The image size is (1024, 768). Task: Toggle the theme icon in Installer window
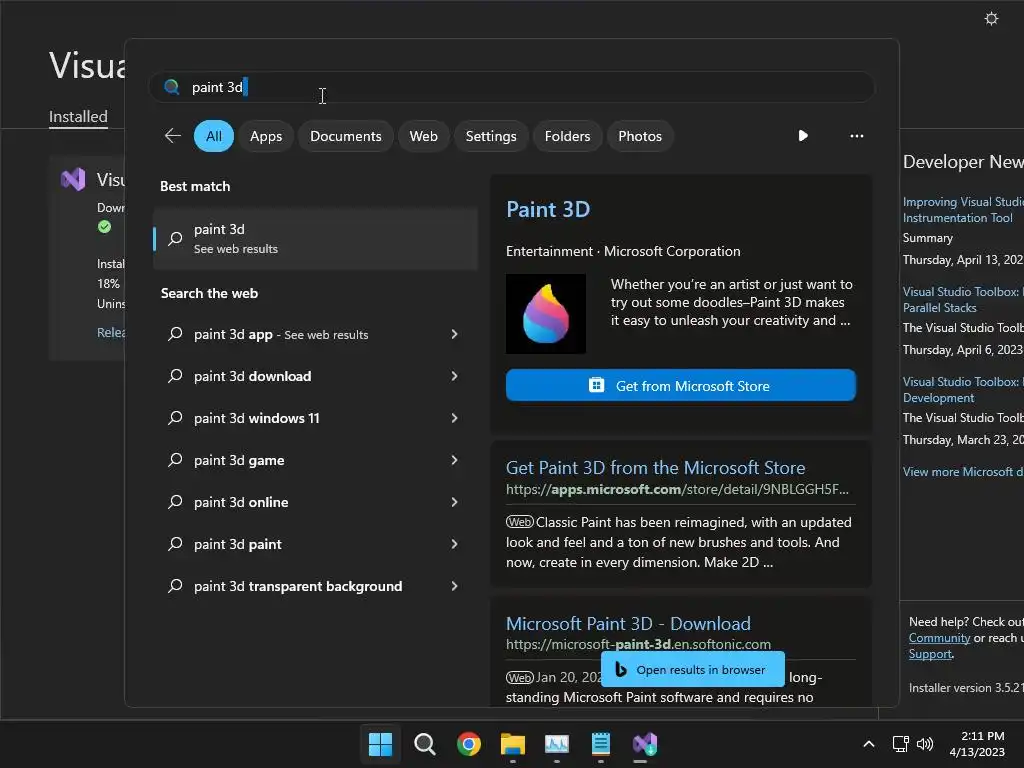click(991, 18)
